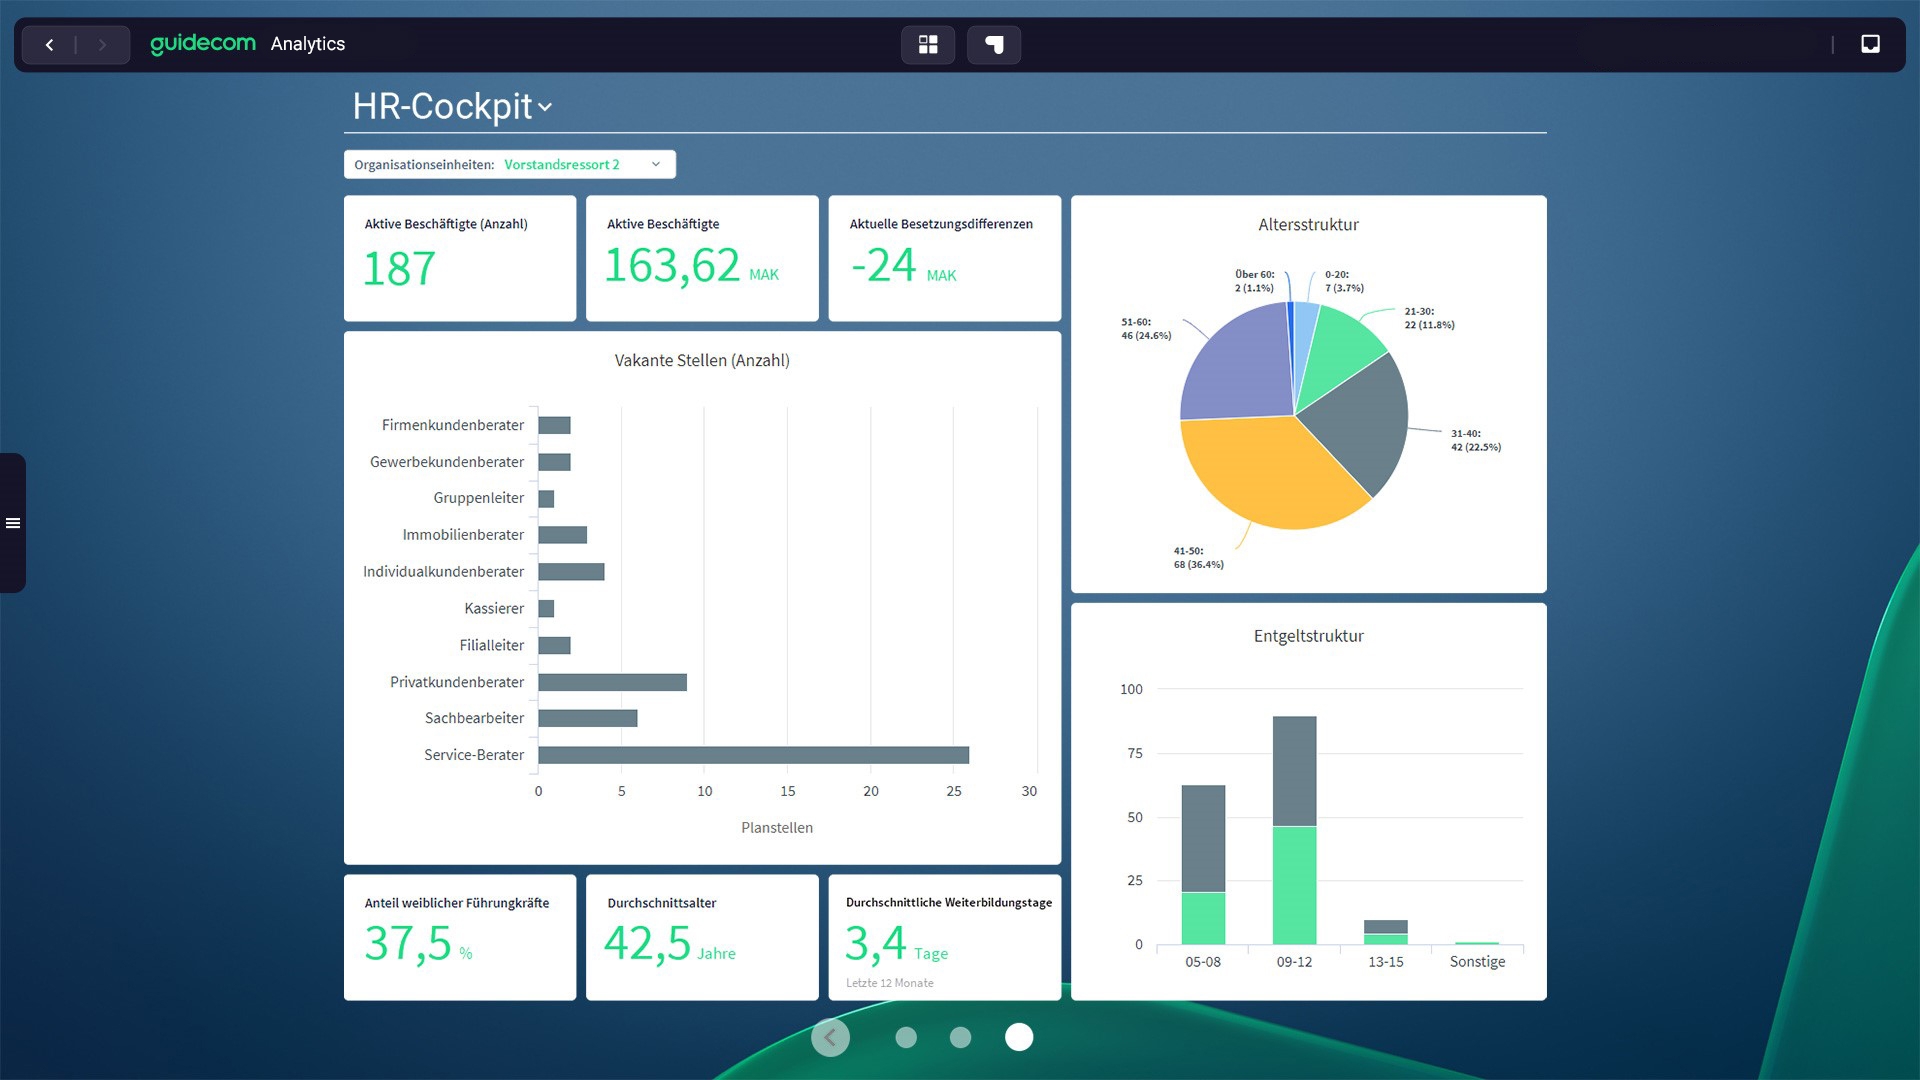The height and width of the screenshot is (1080, 1920).
Task: Select the second pagination dot
Action: [x=960, y=1037]
